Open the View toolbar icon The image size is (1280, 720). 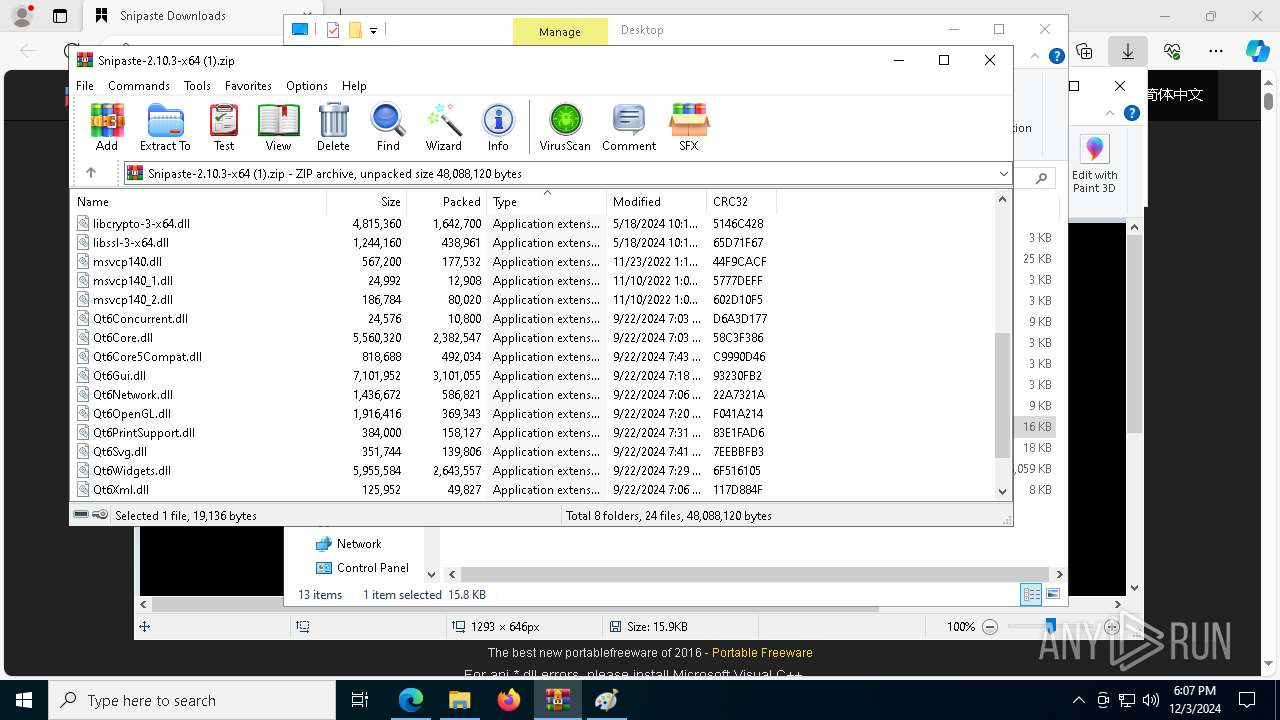coord(278,127)
